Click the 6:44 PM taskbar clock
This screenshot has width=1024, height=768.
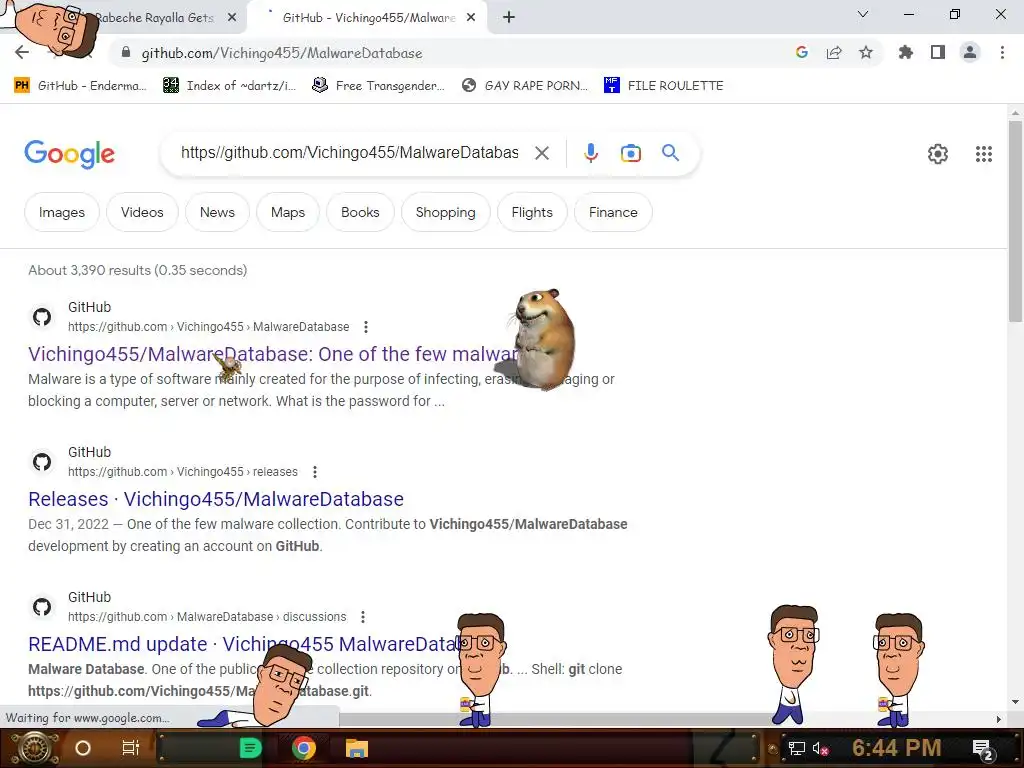click(x=897, y=748)
